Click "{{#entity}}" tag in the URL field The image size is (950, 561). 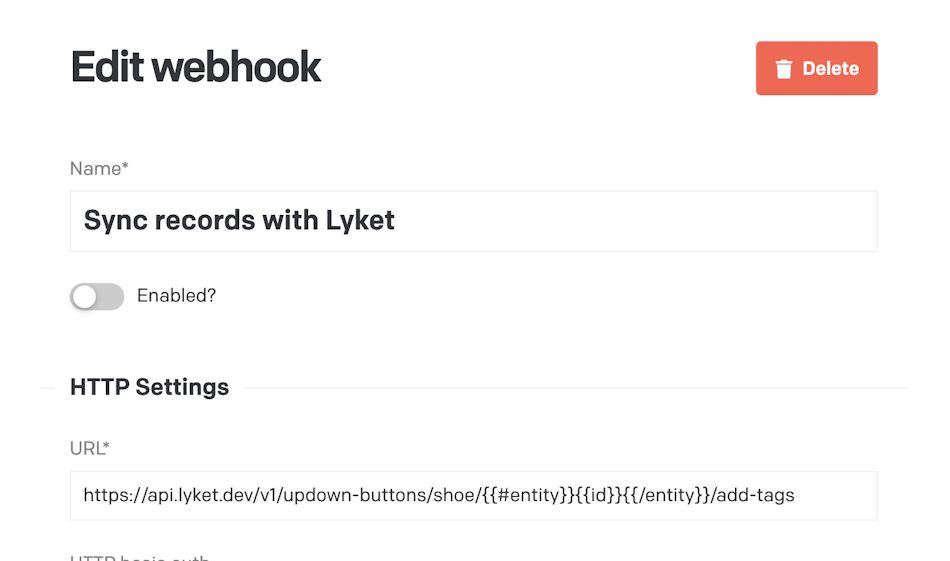(528, 496)
